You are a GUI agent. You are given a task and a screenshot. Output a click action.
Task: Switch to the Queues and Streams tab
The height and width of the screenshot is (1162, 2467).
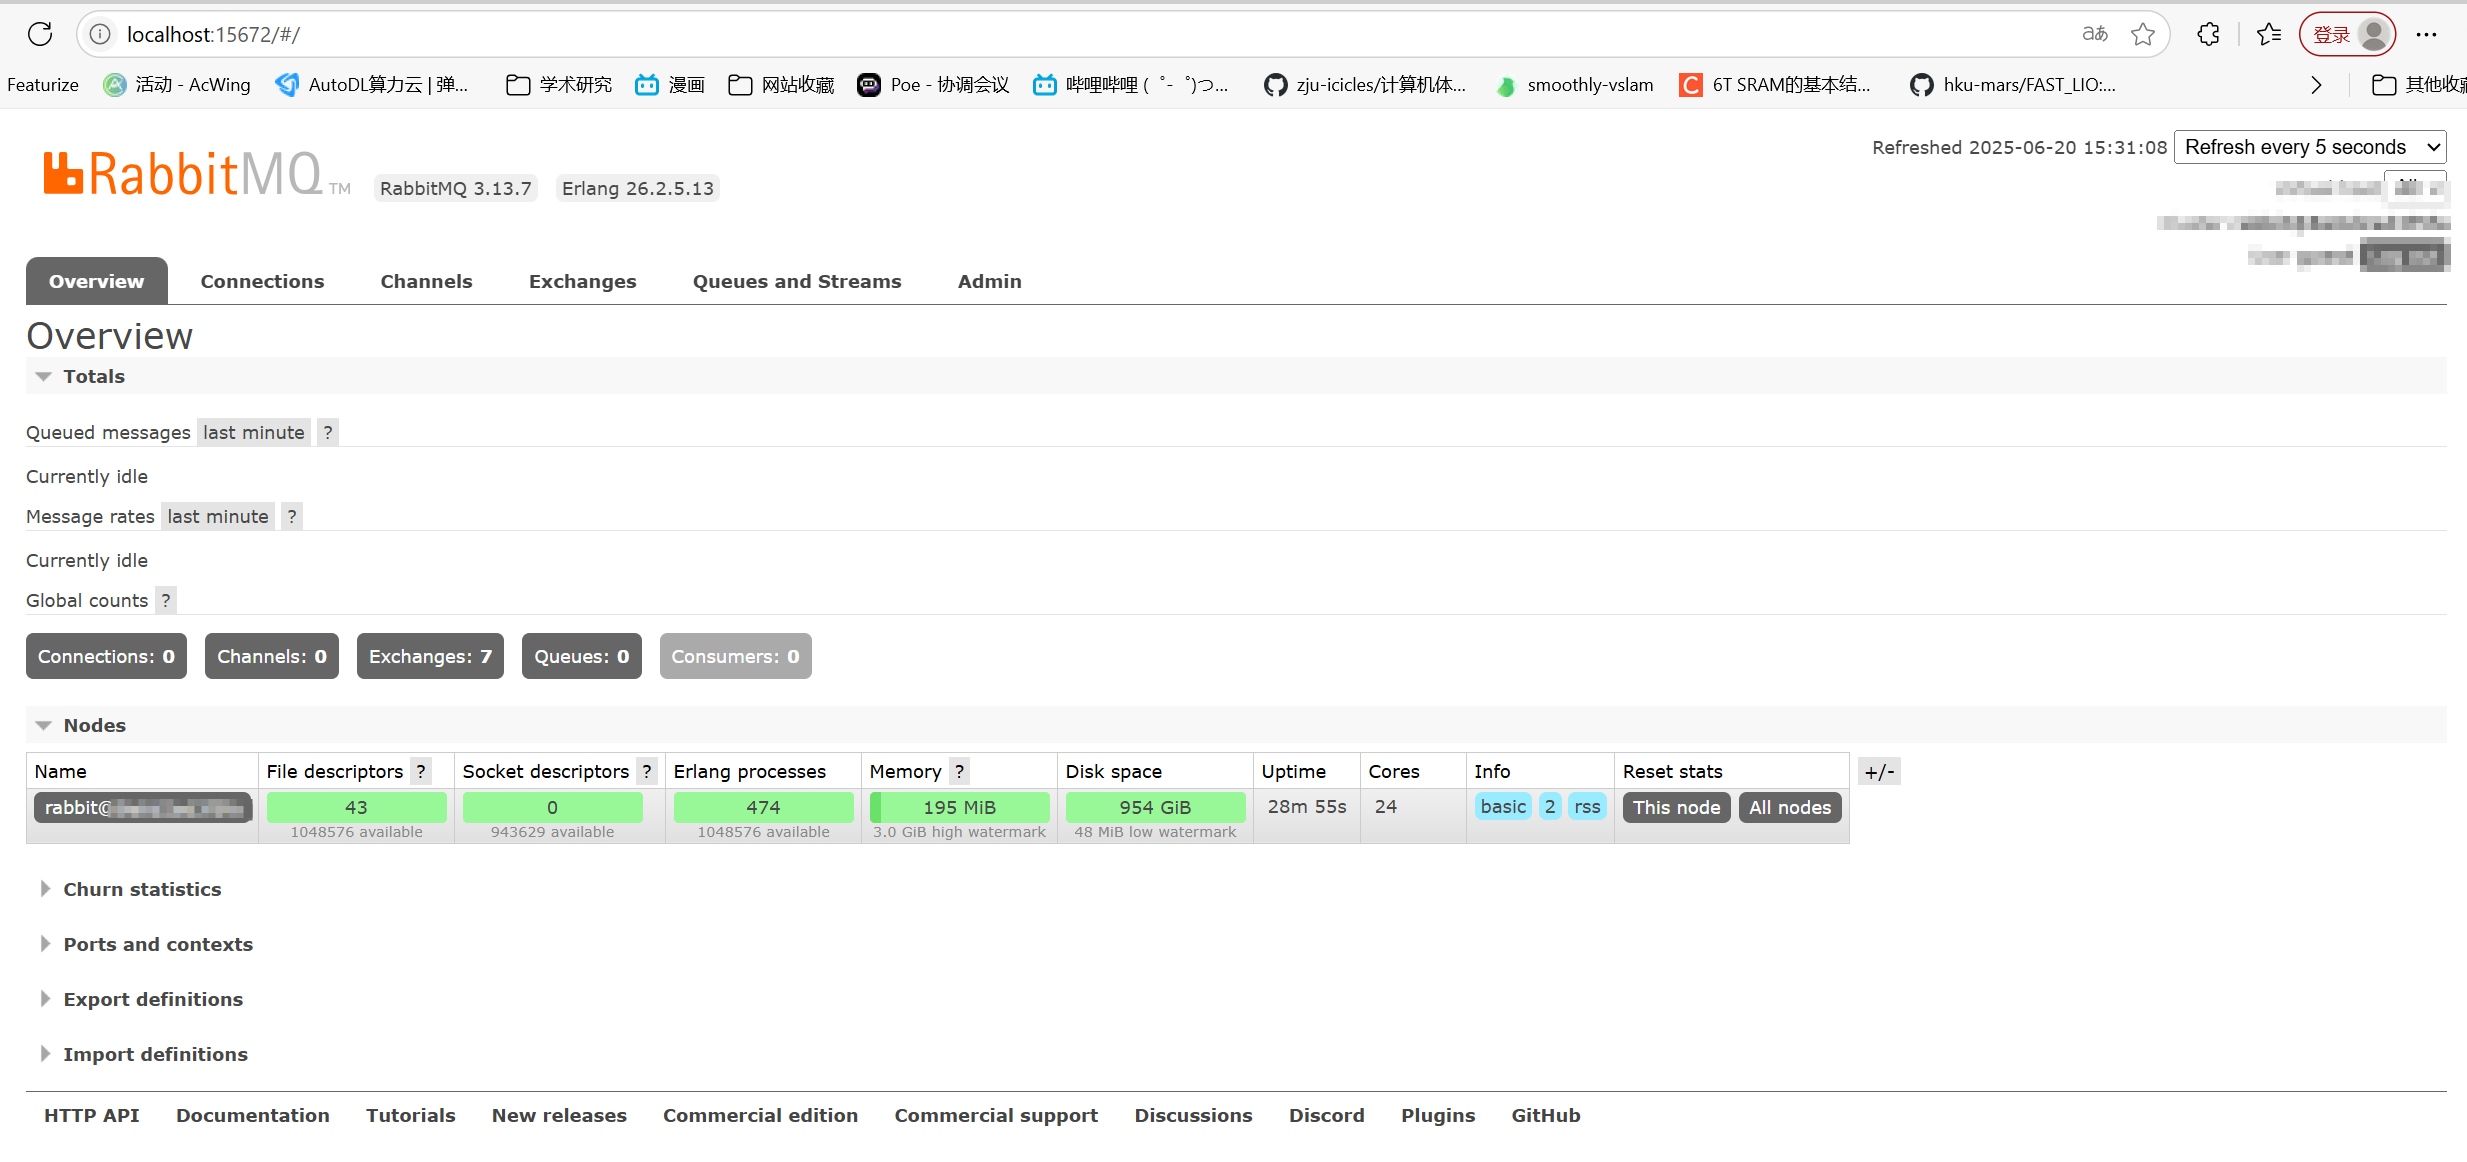[796, 281]
